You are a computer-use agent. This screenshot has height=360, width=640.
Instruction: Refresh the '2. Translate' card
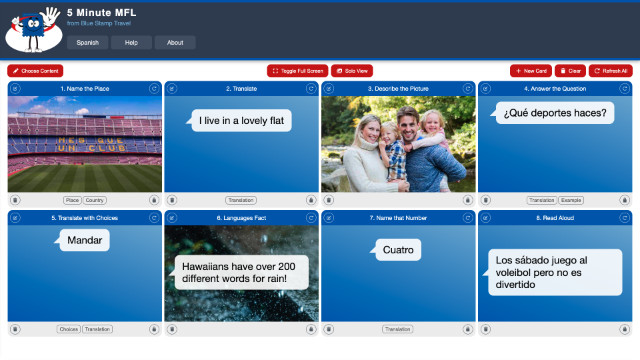point(311,89)
